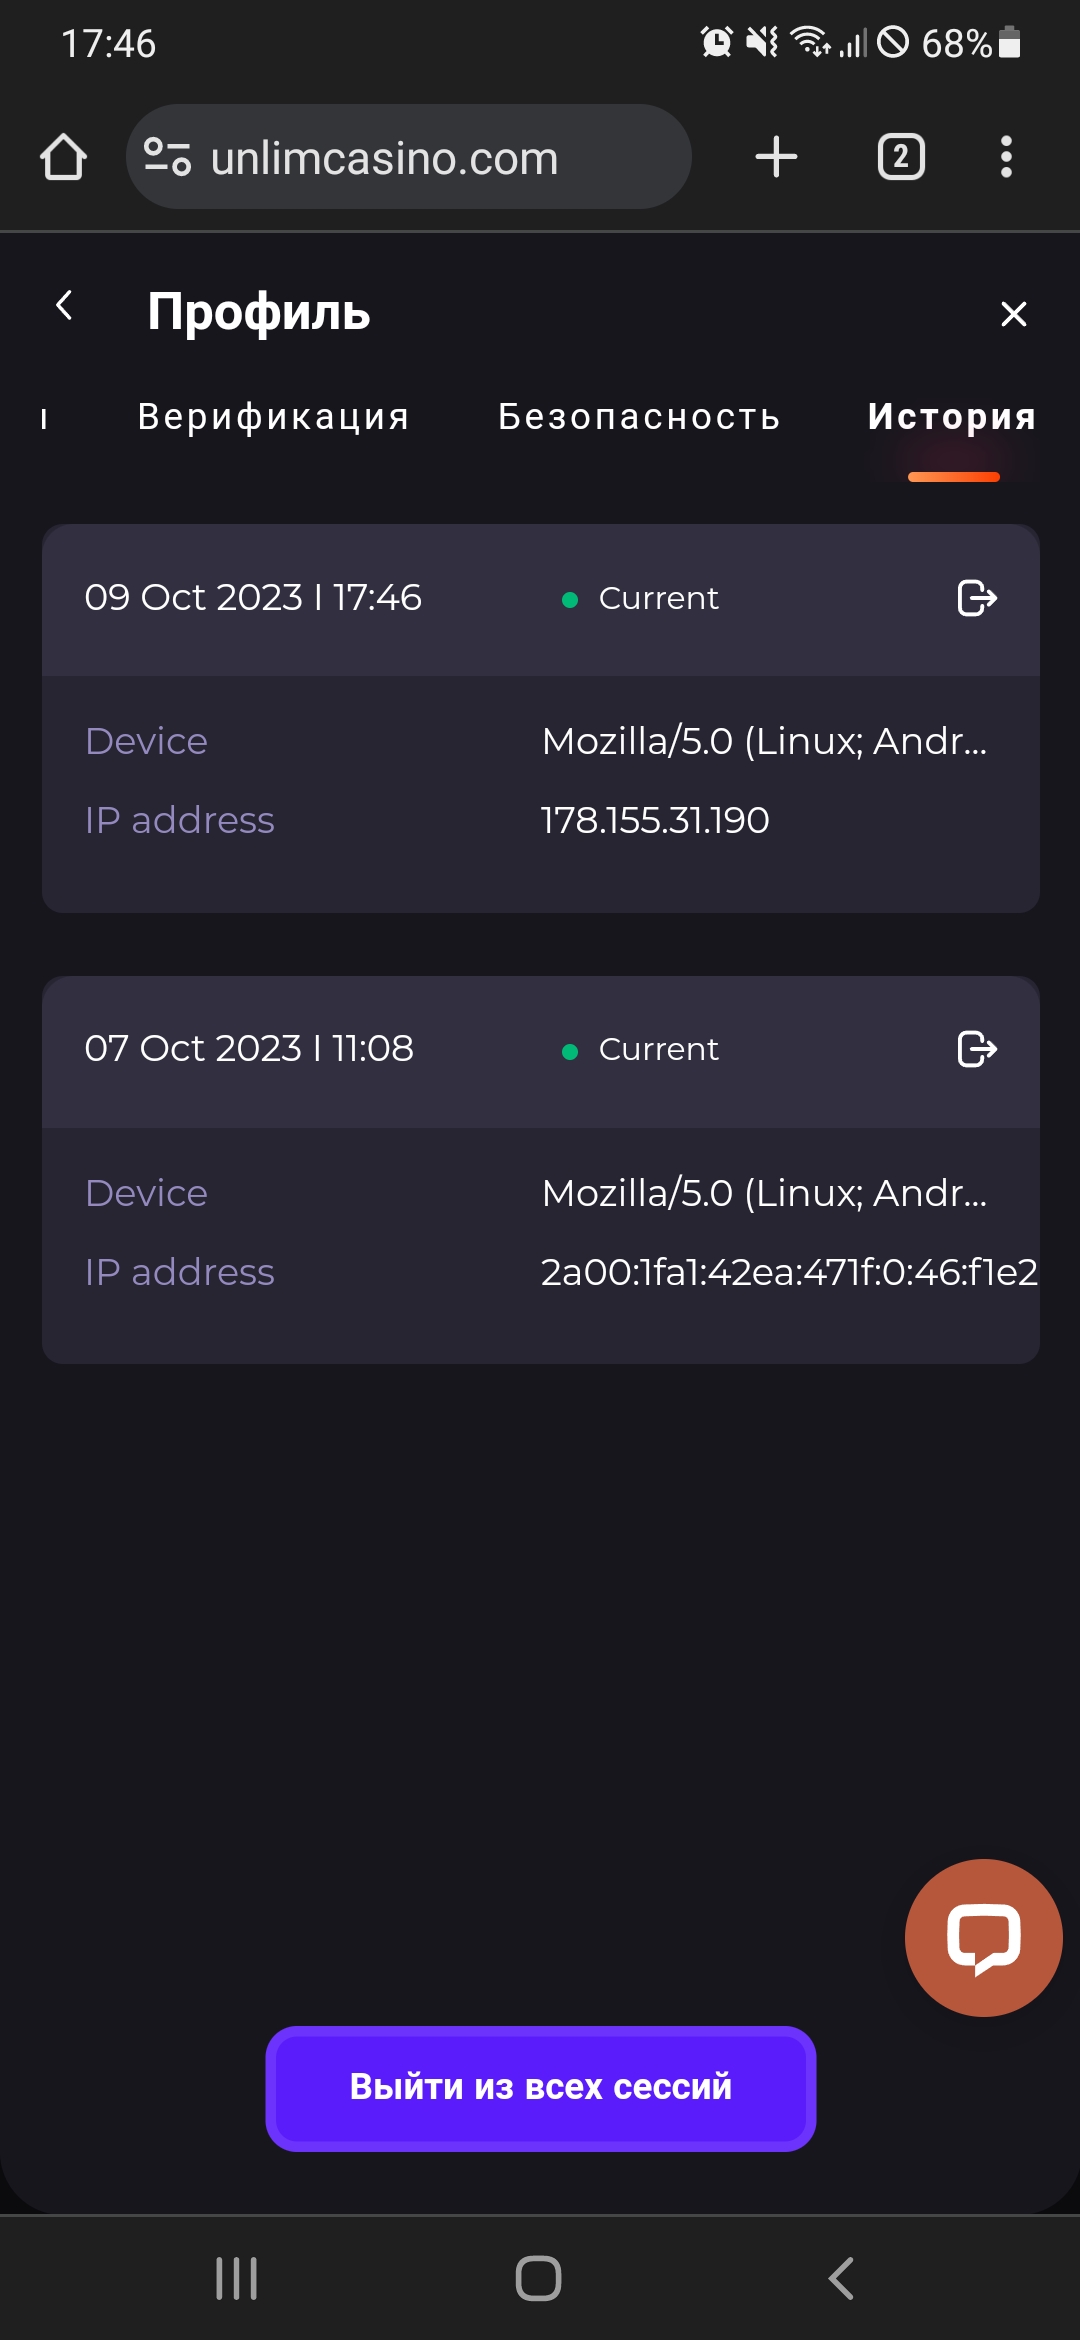
Task: Open the tab switcher showing 2 tabs
Action: (901, 157)
